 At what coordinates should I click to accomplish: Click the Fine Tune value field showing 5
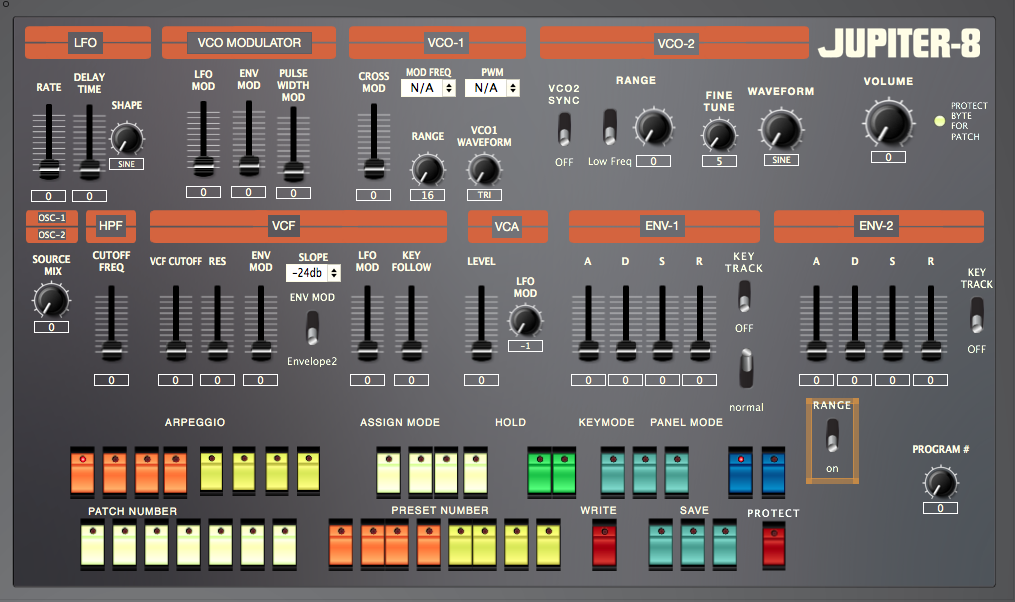[x=719, y=161]
